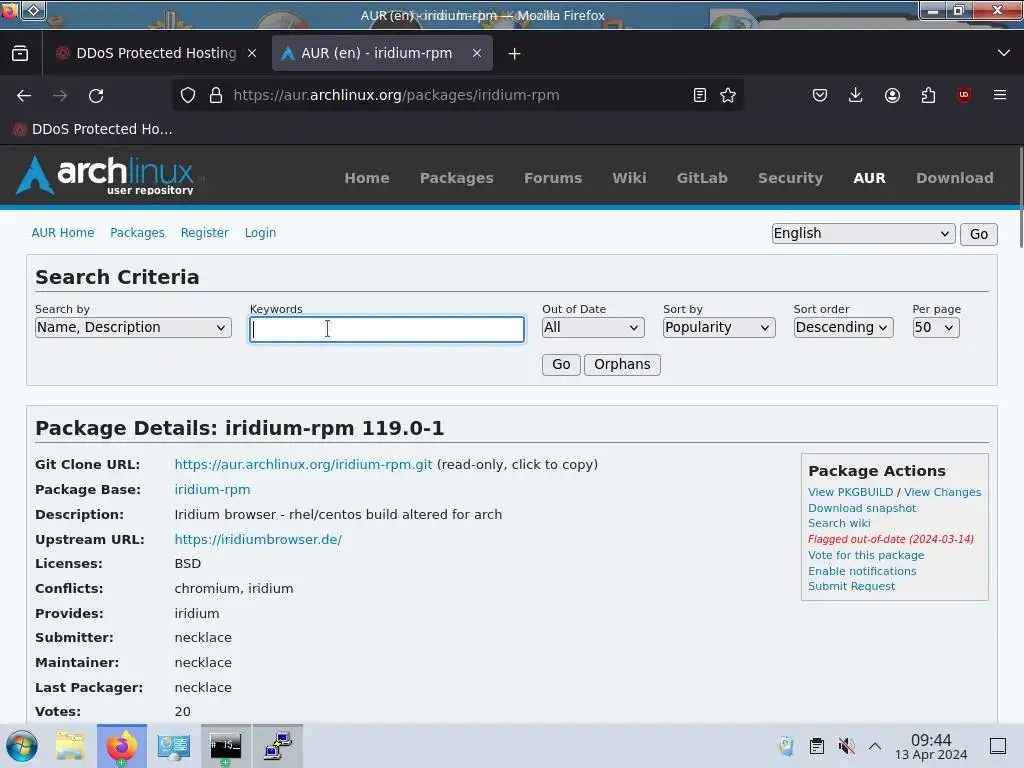This screenshot has height=768, width=1024.
Task: Click the forward navigation arrow
Action: (x=60, y=95)
